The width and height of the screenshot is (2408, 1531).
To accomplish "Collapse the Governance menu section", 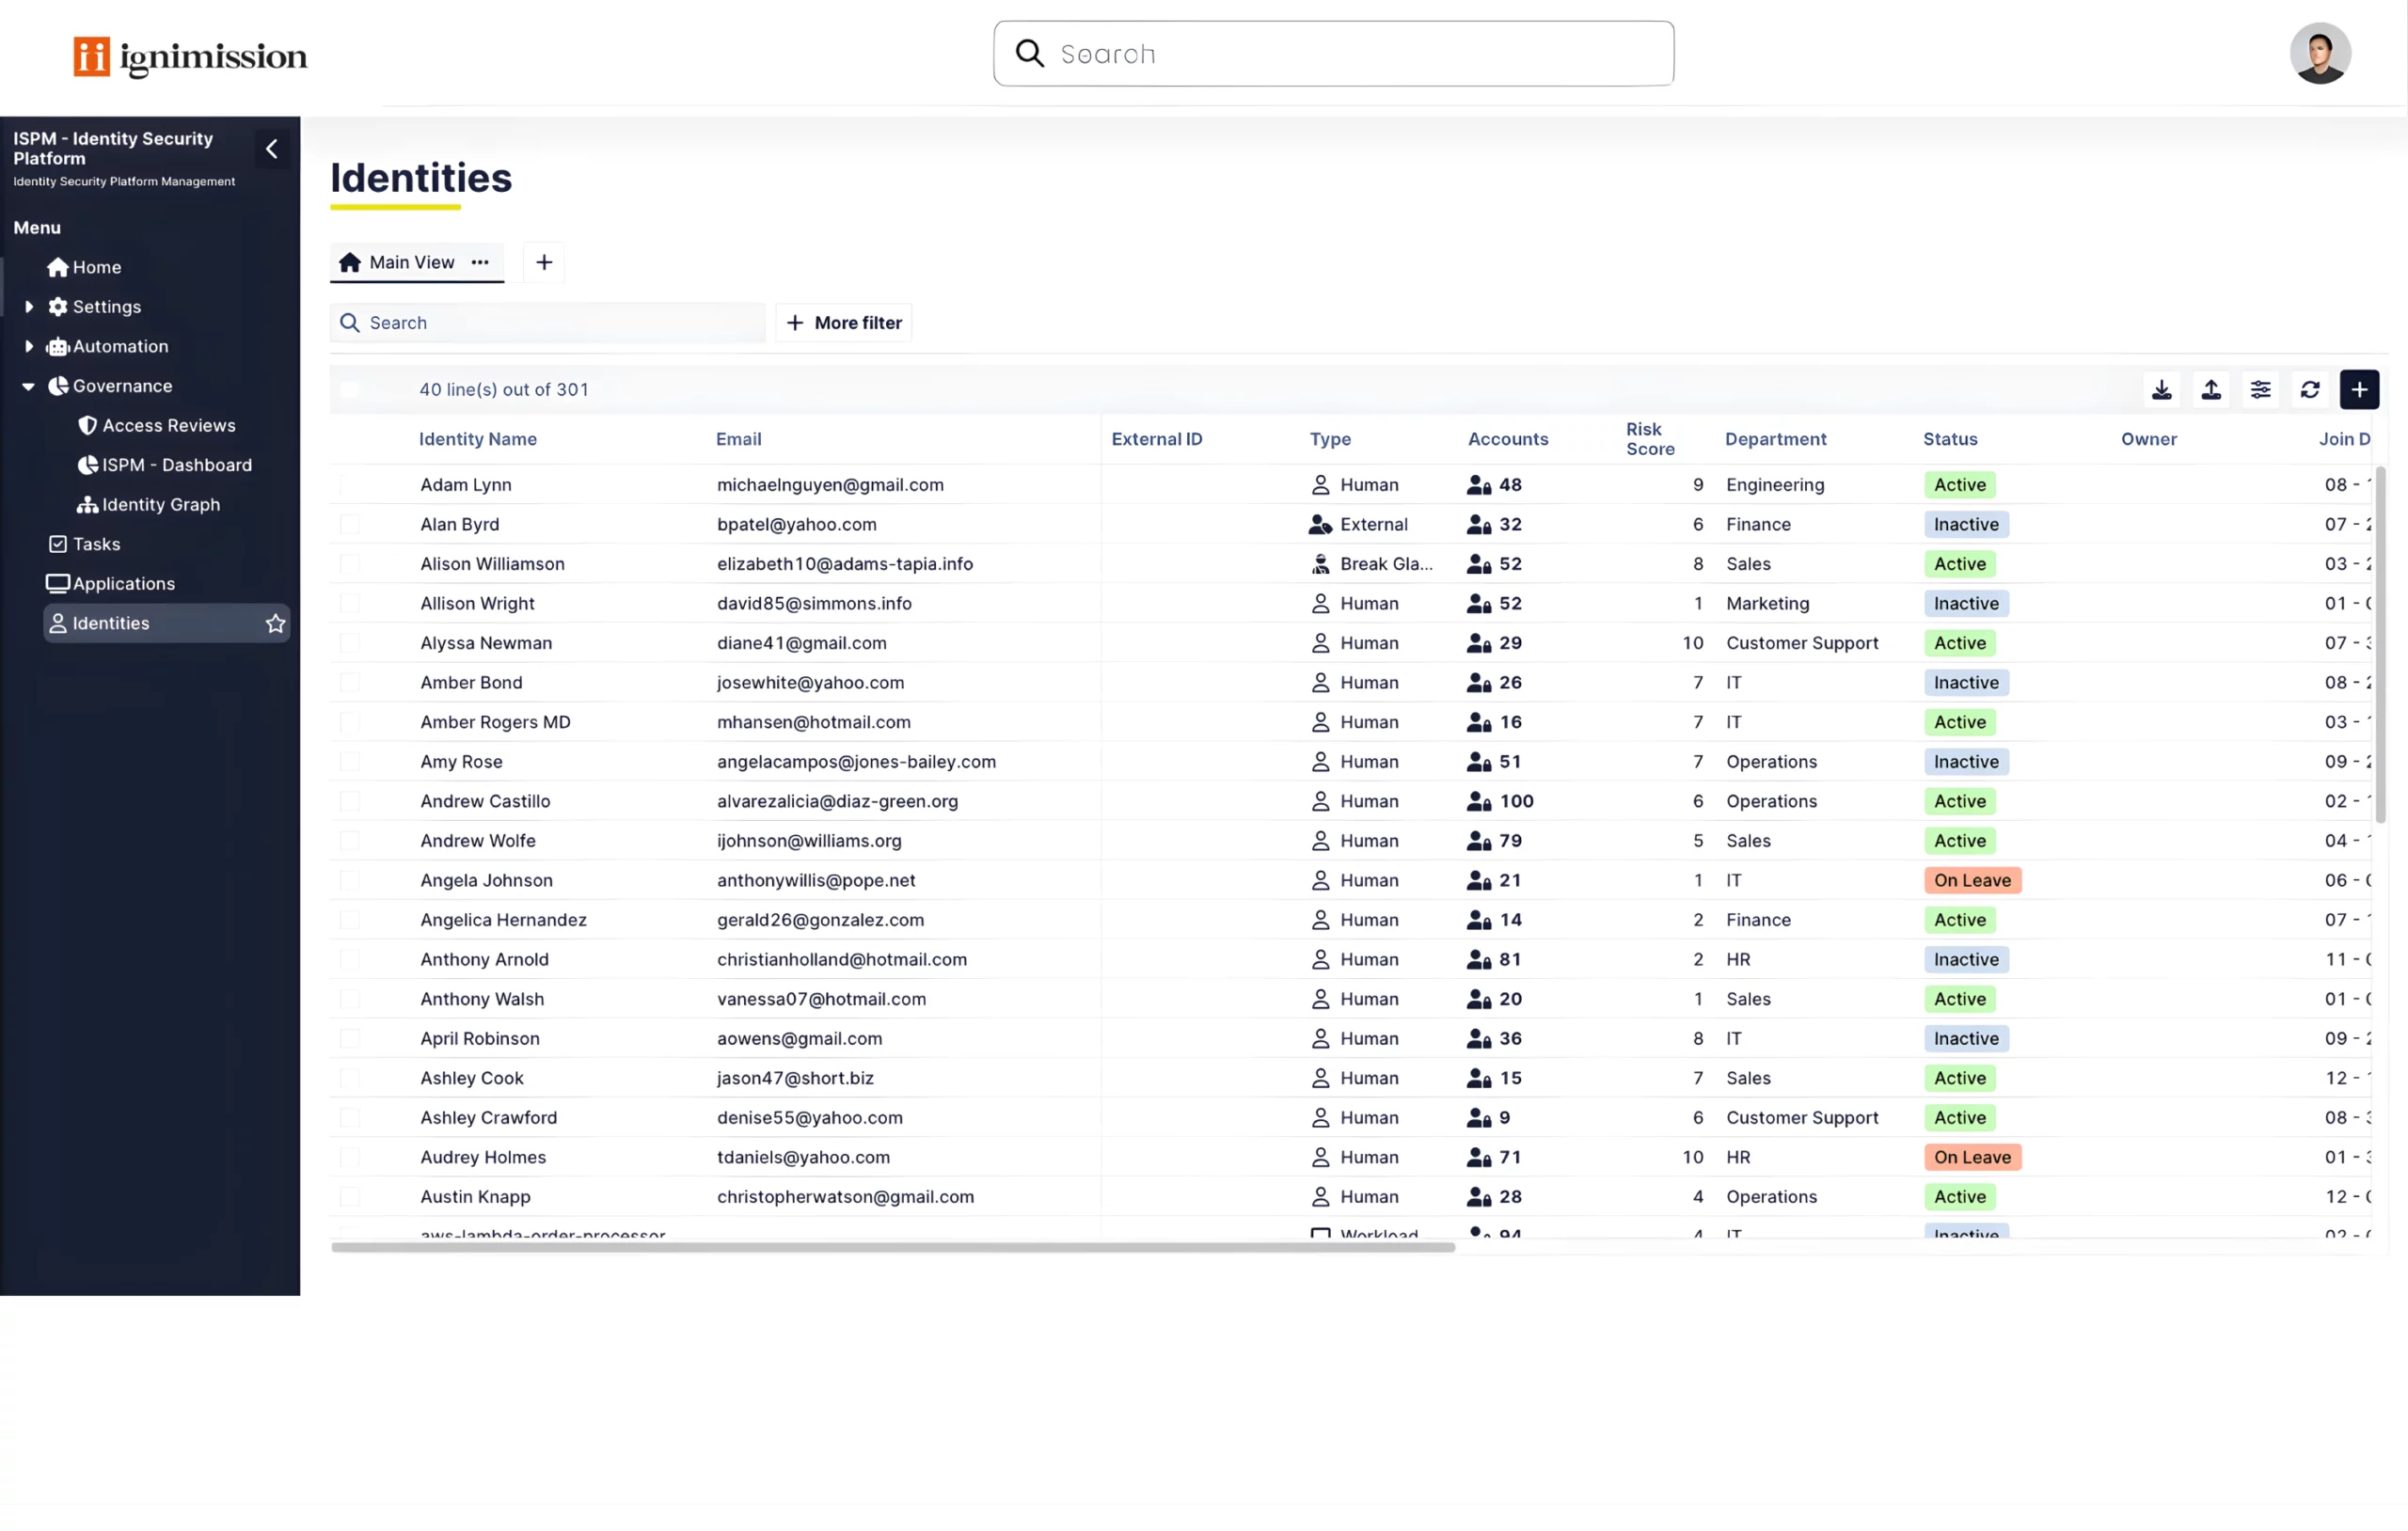I will tap(29, 386).
